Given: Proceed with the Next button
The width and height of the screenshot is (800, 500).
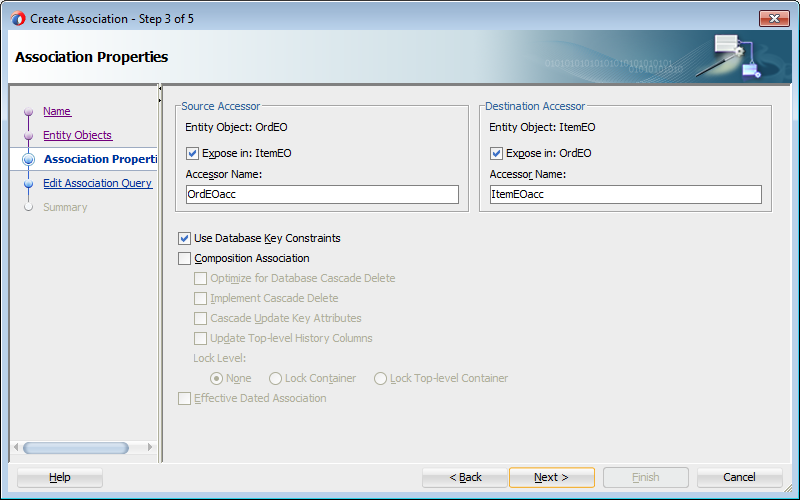Looking at the screenshot, I should point(552,477).
